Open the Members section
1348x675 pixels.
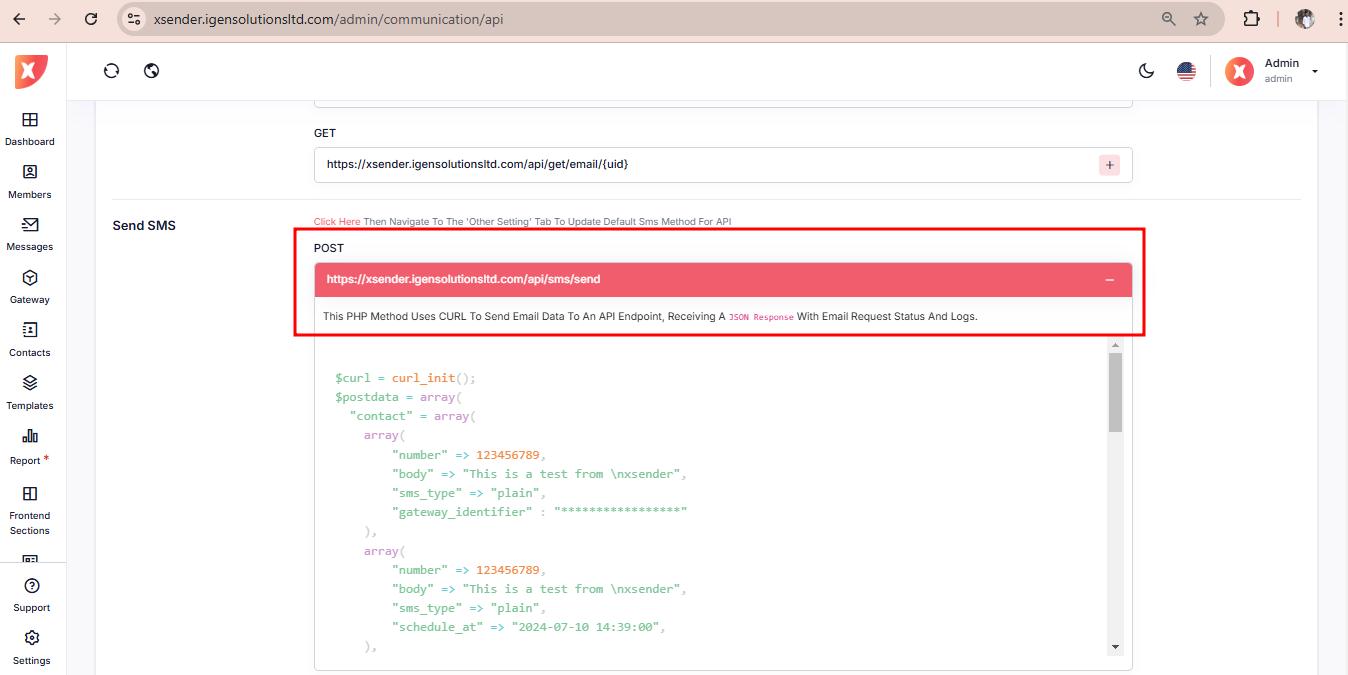(x=30, y=173)
